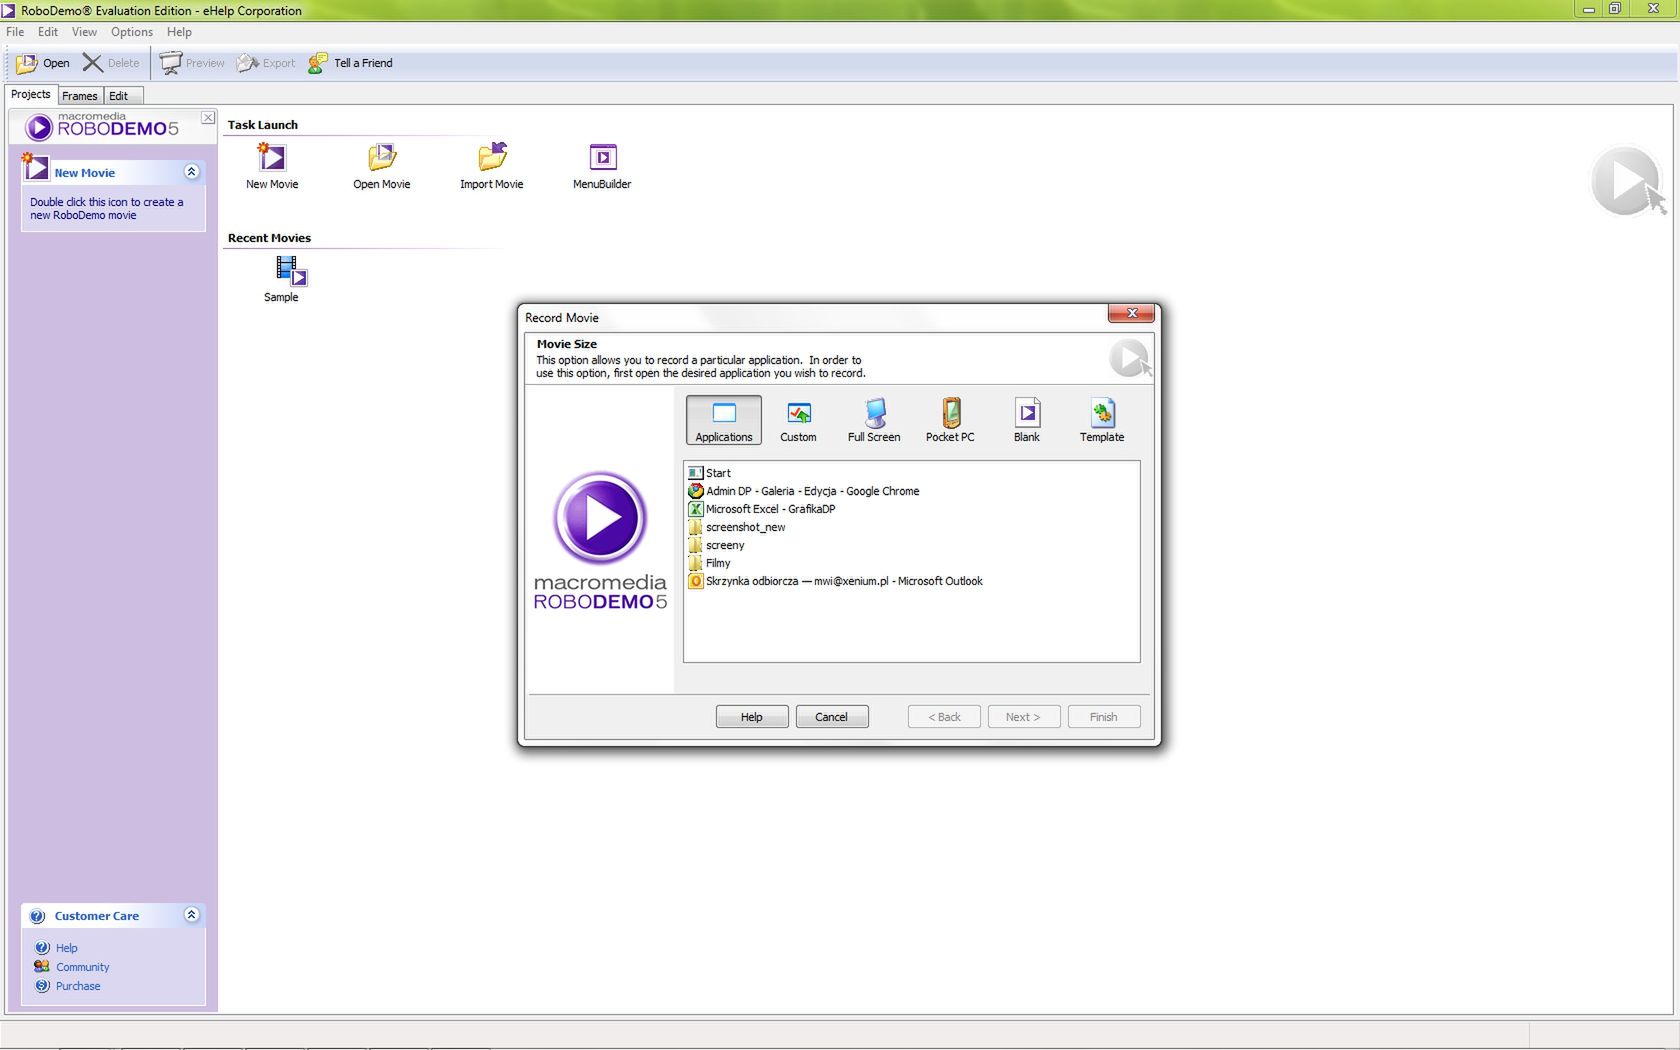The width and height of the screenshot is (1680, 1050).
Task: Click the Delete toolbar button
Action: pos(111,63)
